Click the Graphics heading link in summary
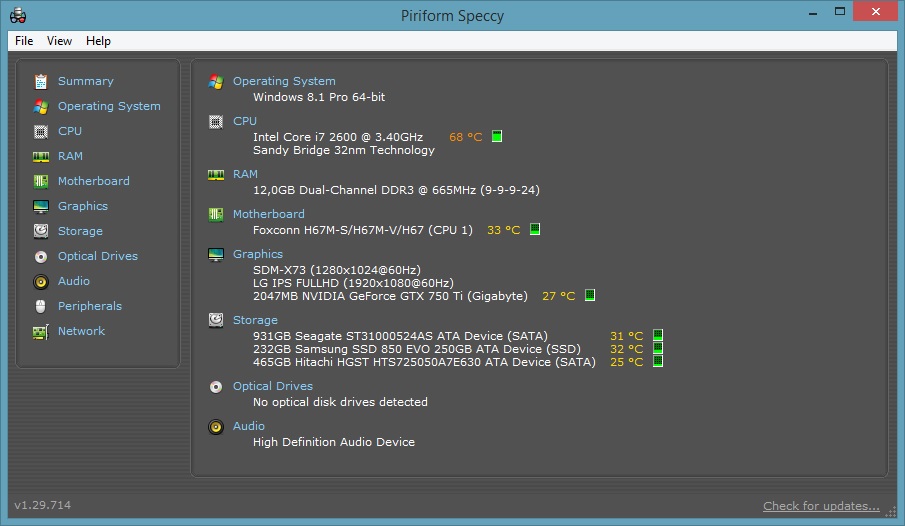This screenshot has height=526, width=905. point(257,254)
